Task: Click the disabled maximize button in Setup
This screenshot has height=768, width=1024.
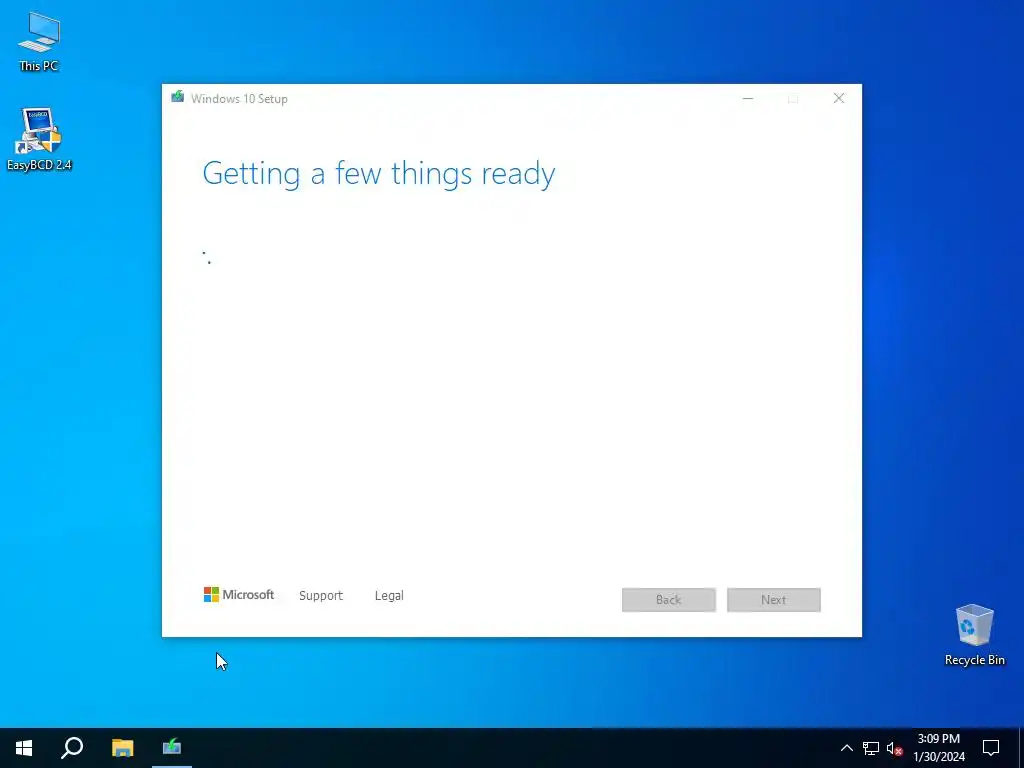Action: 793,99
